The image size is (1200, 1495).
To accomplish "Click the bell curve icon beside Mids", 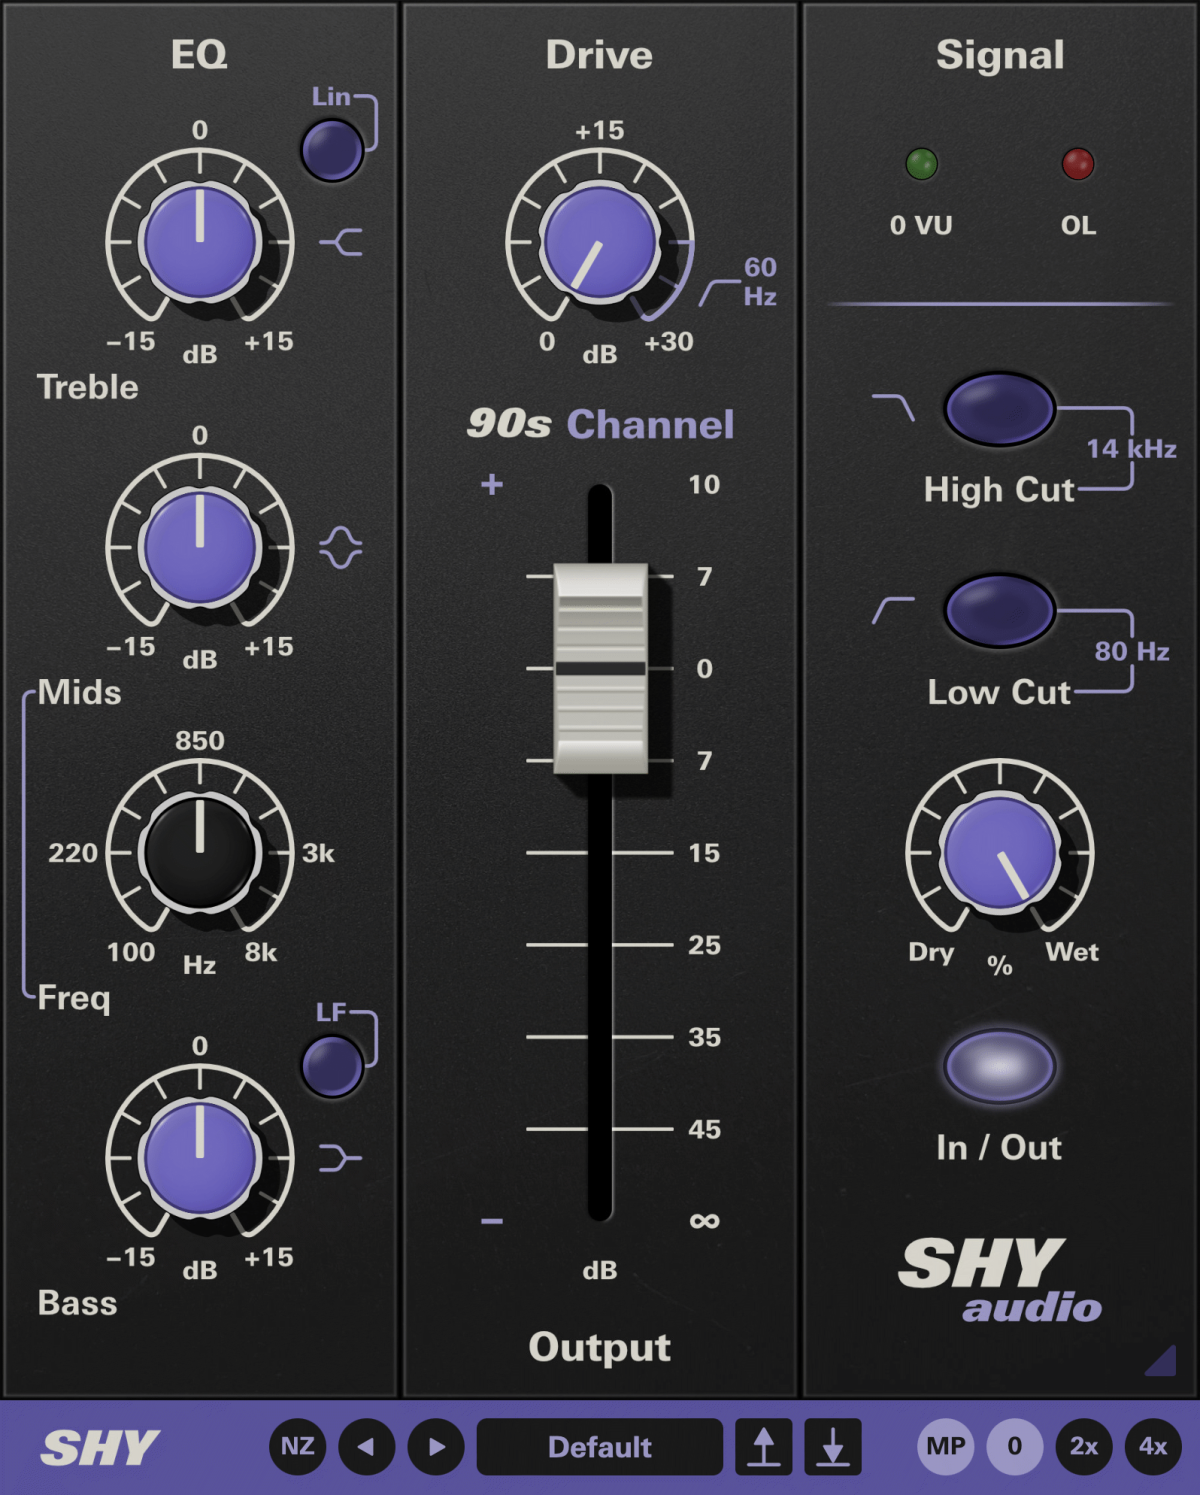I will 341,547.
